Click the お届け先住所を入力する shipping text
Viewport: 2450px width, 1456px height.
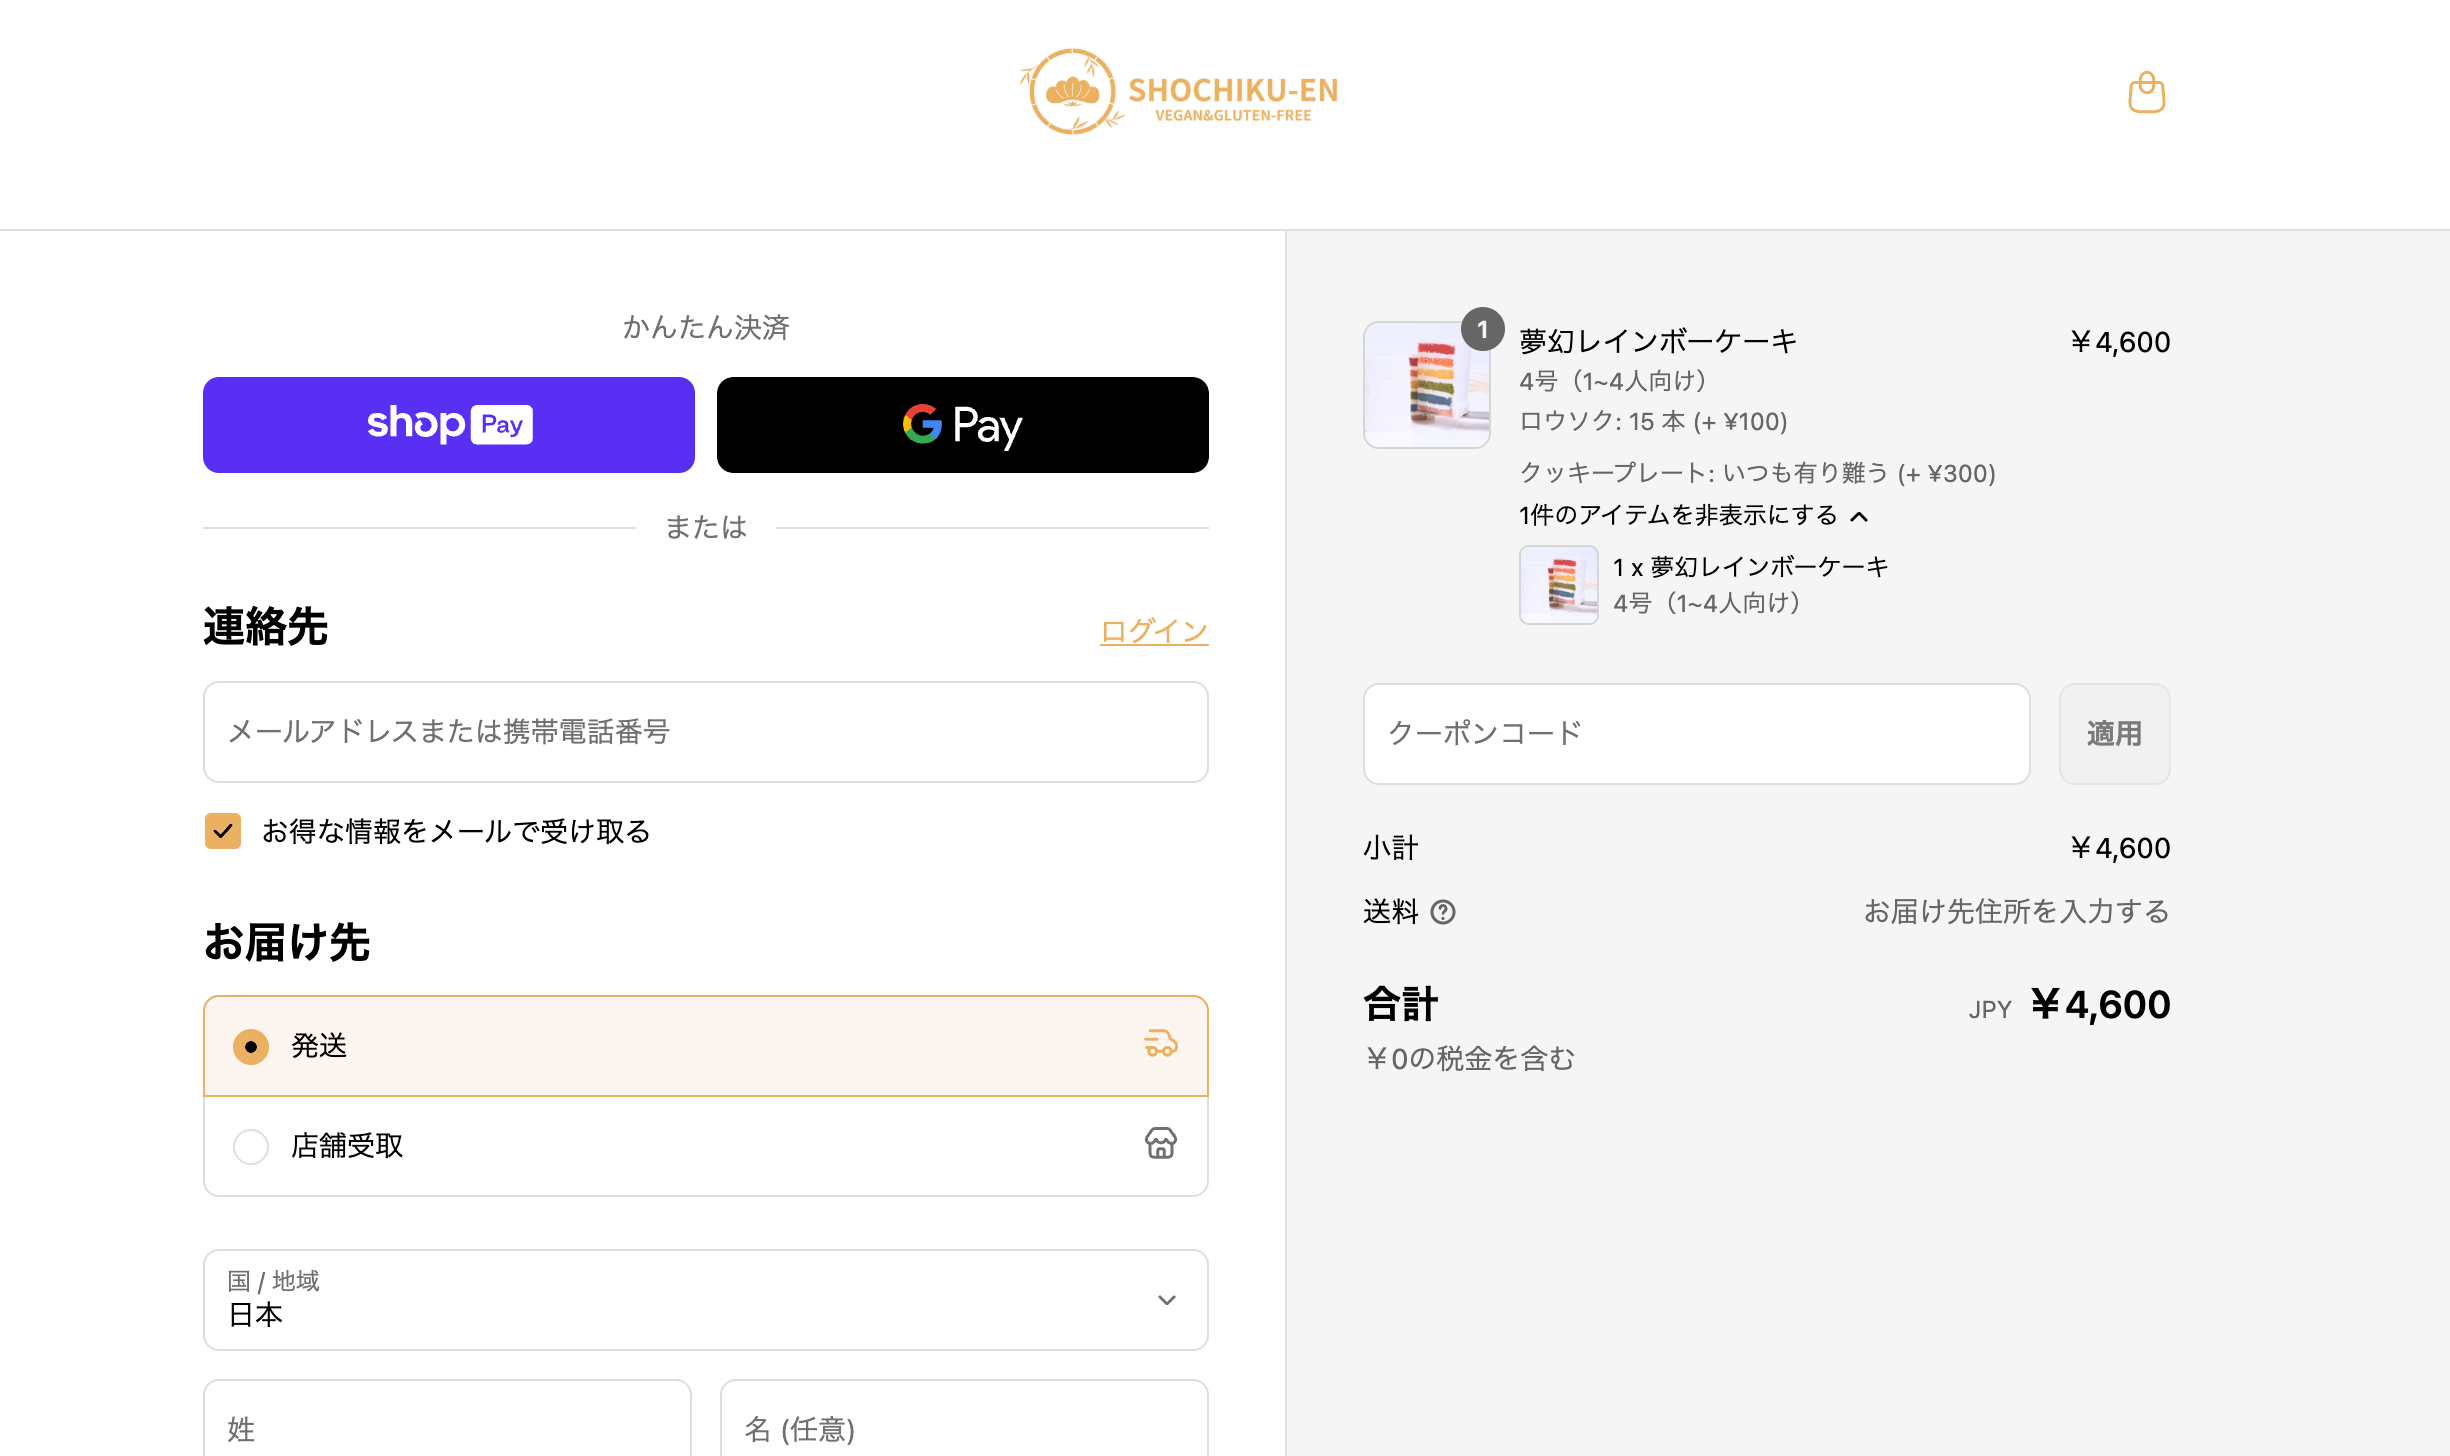tap(2016, 912)
